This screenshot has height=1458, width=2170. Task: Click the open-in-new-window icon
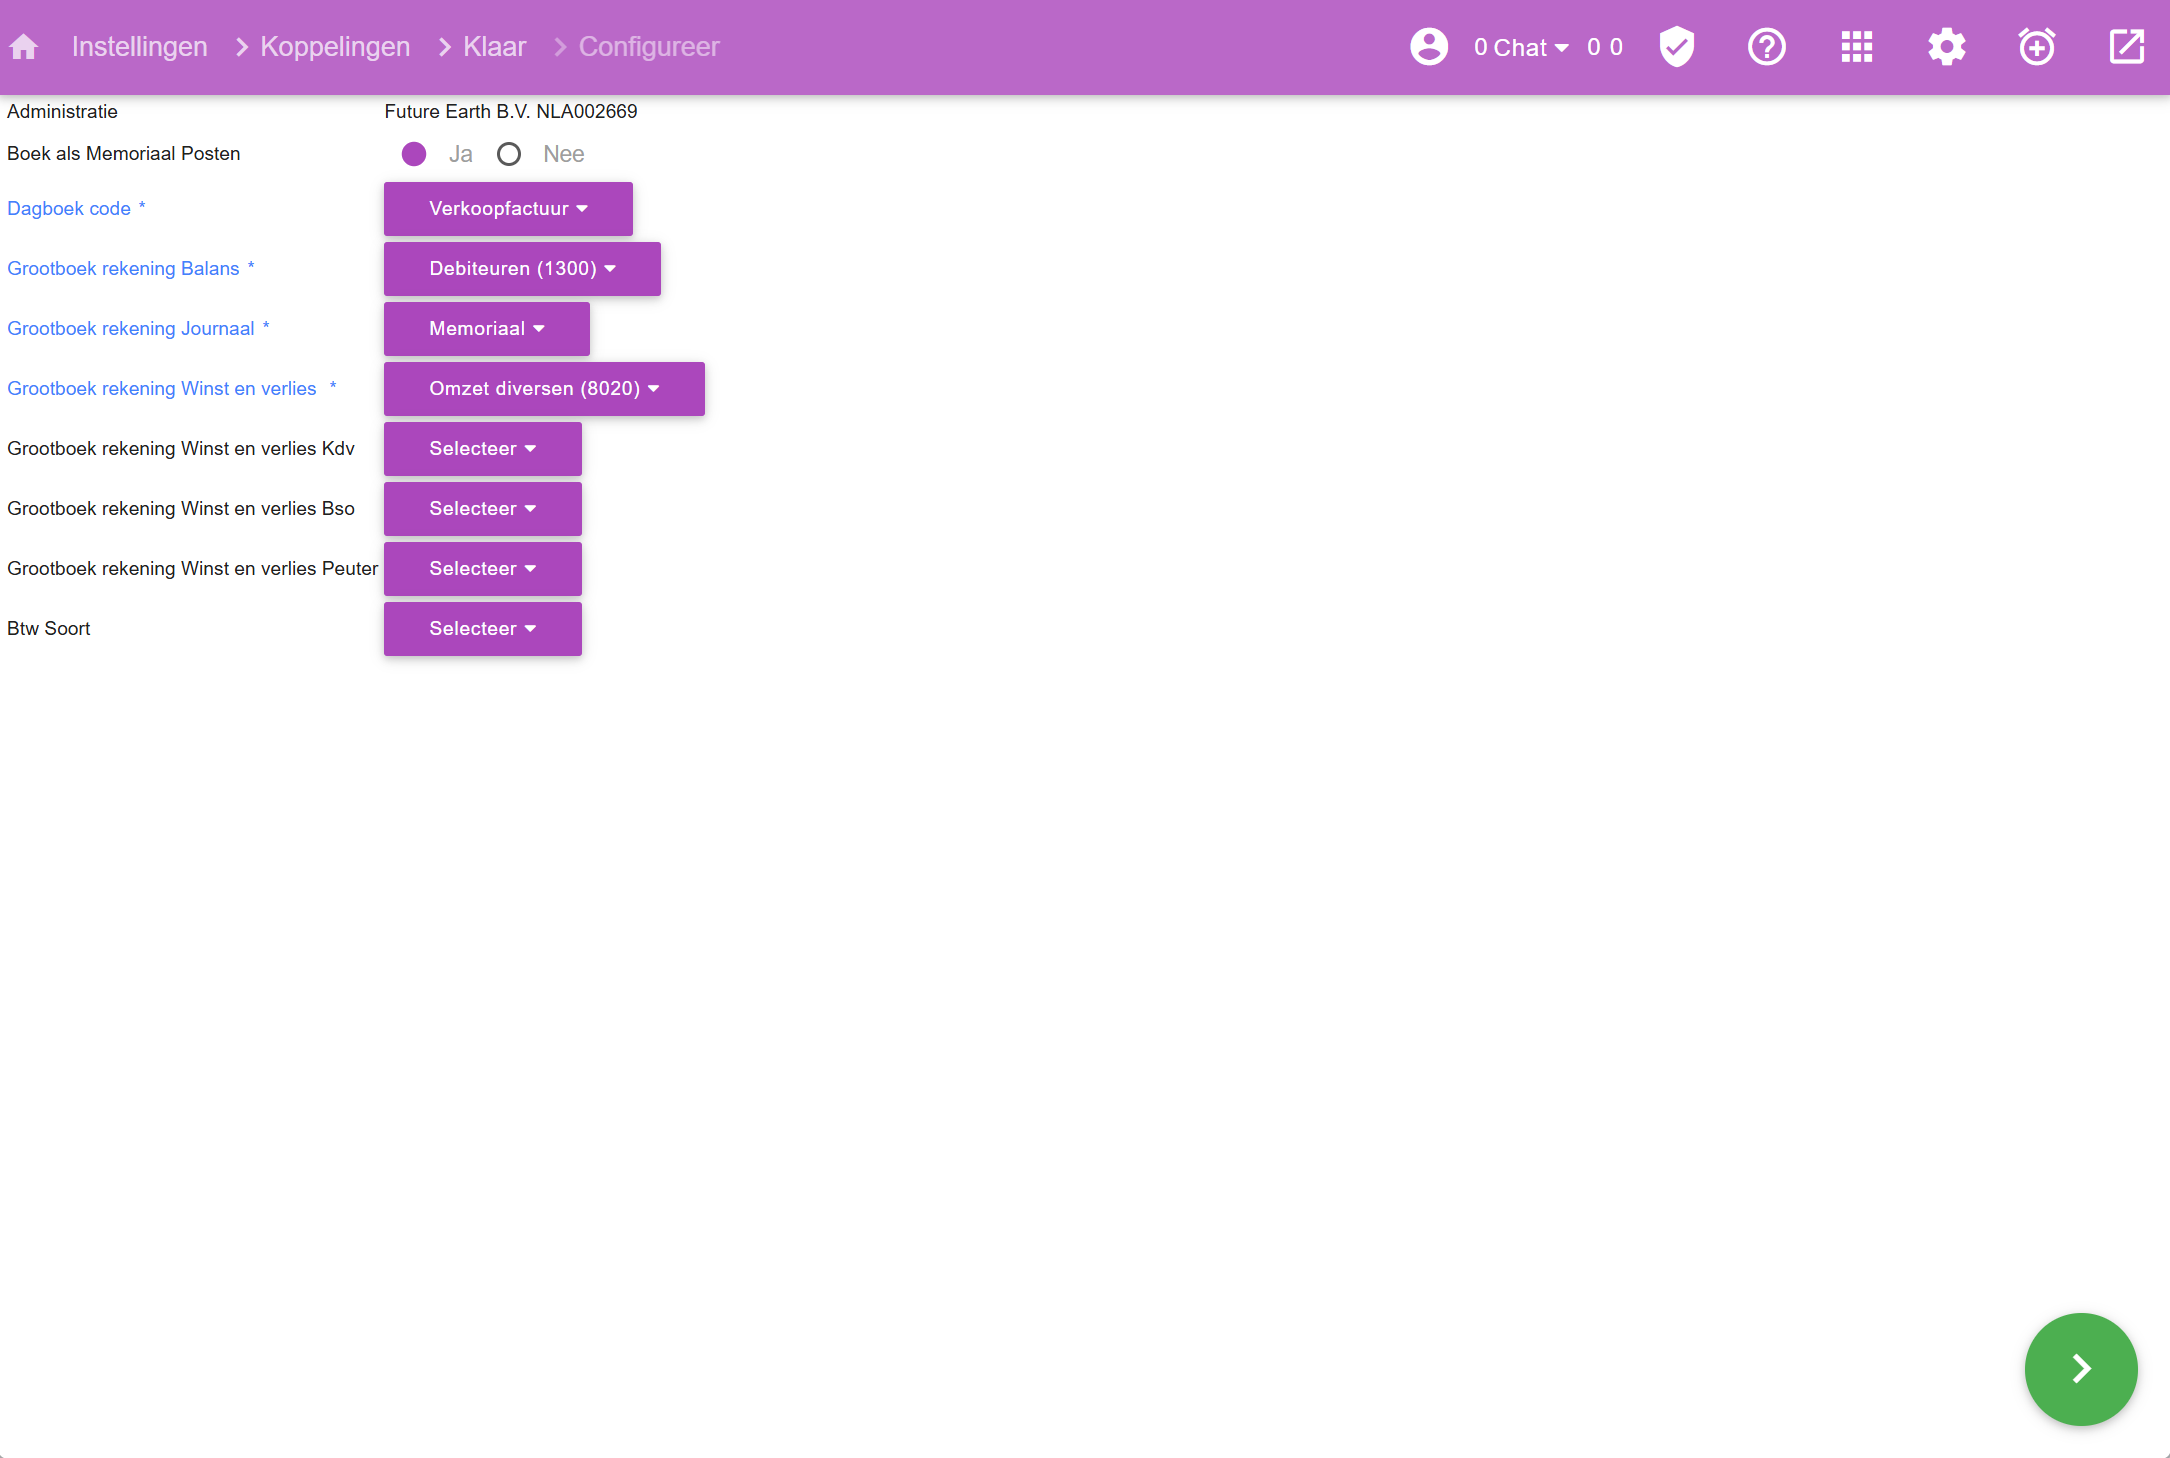(x=2127, y=47)
